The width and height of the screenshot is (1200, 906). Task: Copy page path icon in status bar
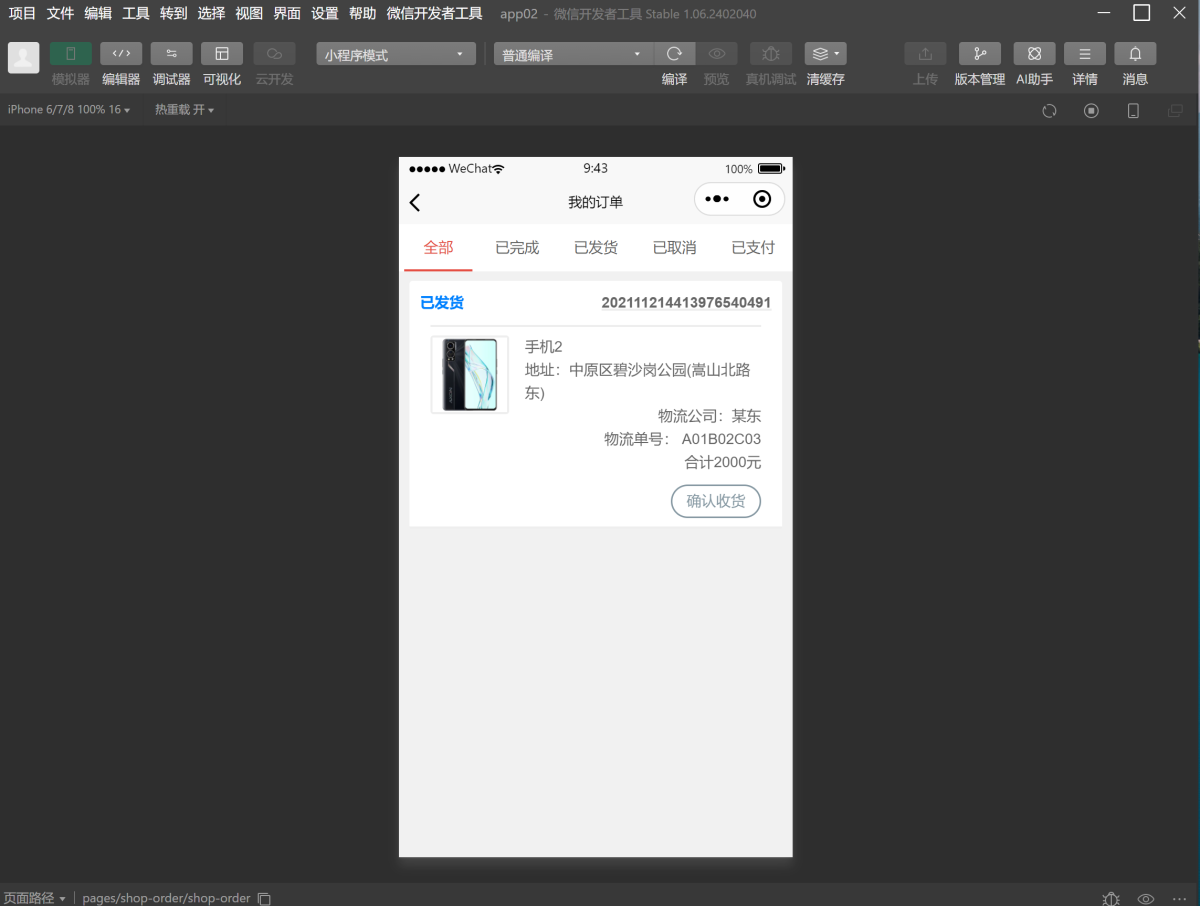coord(264,898)
